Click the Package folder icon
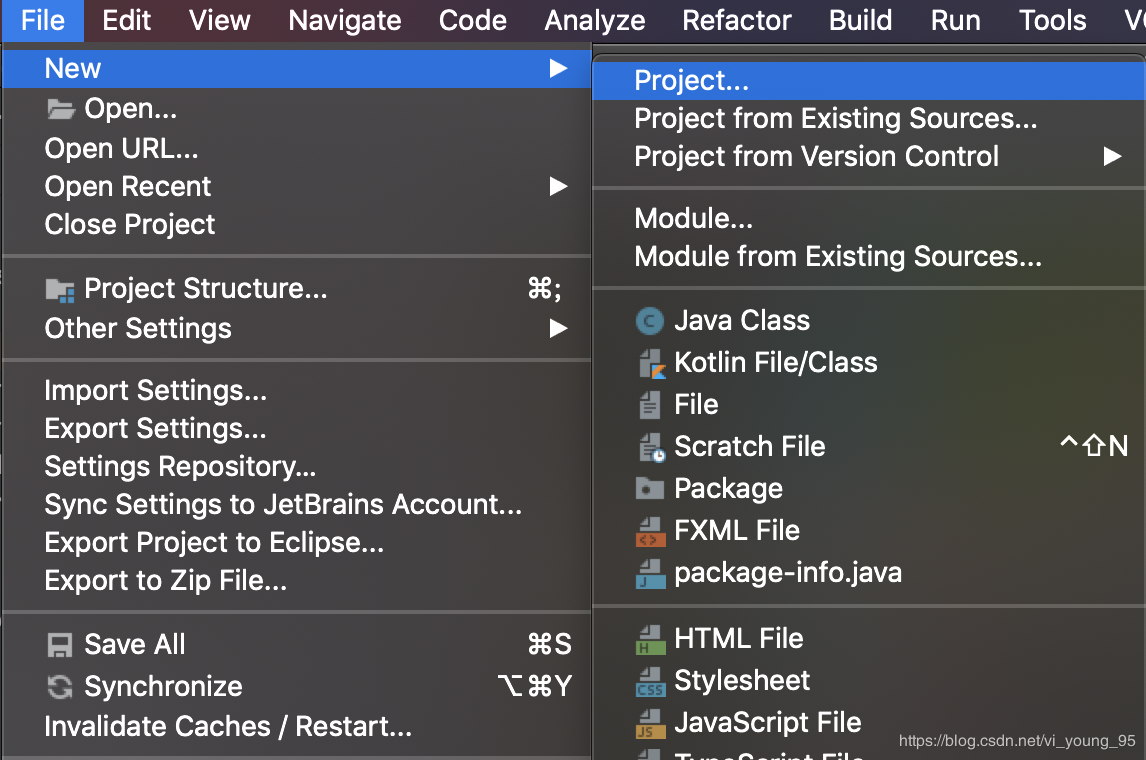The image size is (1146, 760). 650,489
